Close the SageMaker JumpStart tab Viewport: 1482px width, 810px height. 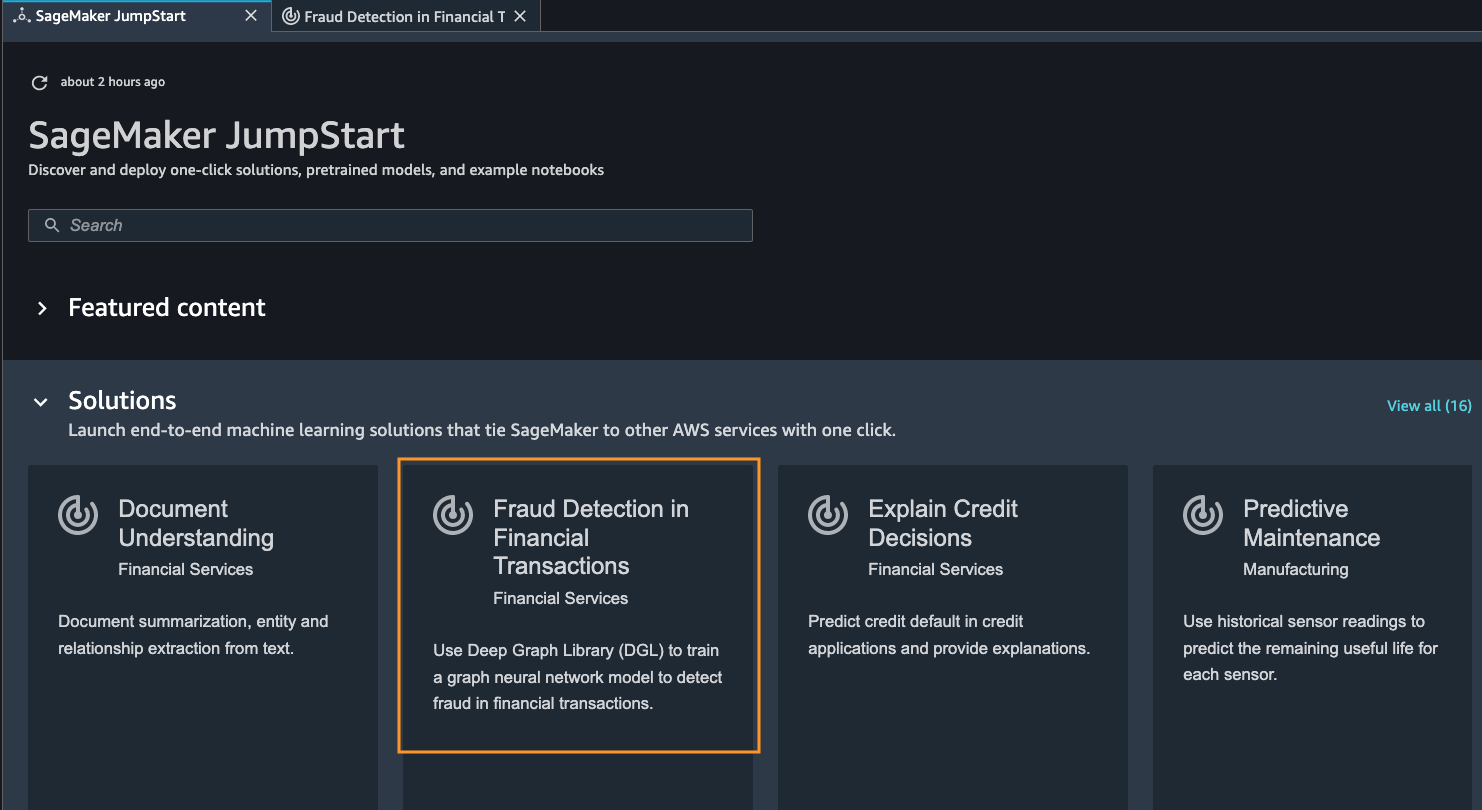251,16
